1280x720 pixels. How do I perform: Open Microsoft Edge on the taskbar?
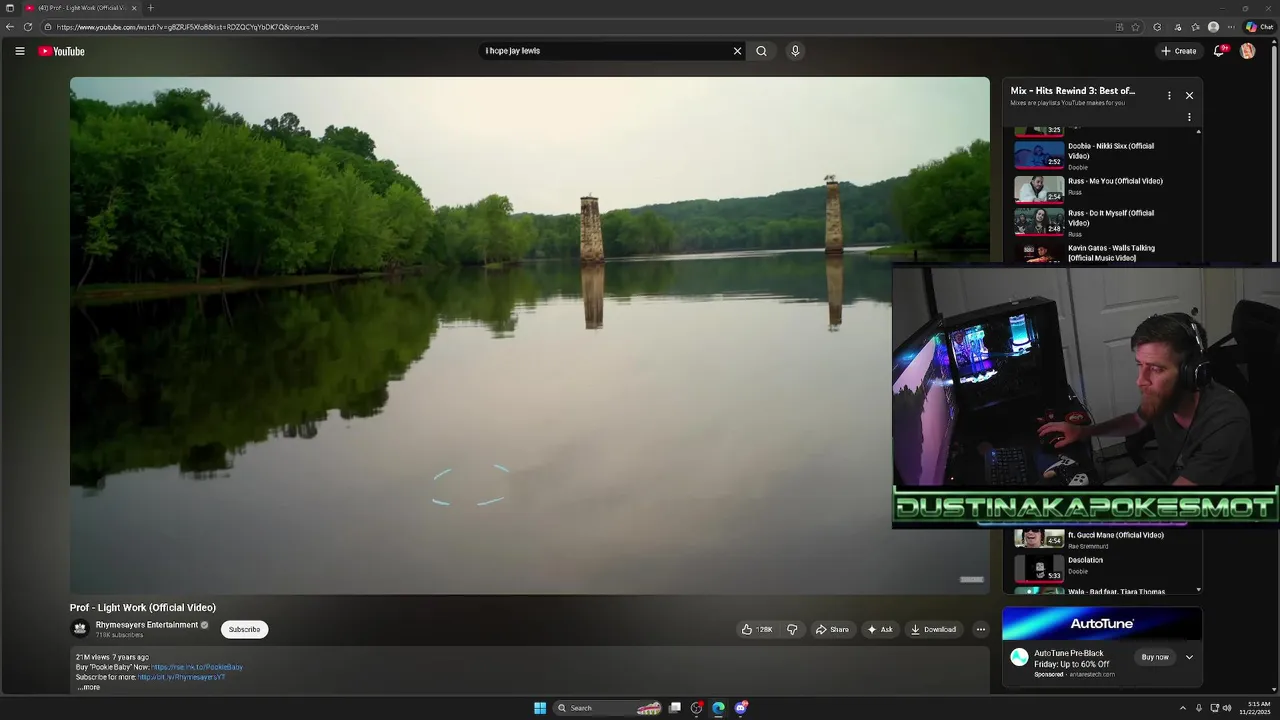[x=718, y=708]
